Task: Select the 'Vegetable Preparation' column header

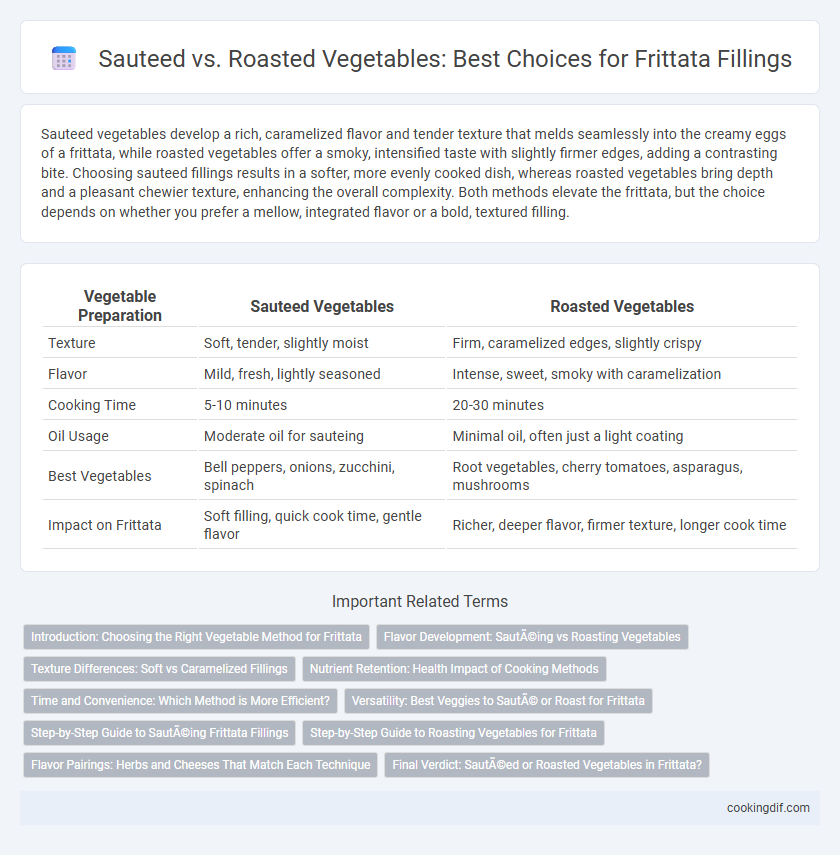Action: (120, 306)
